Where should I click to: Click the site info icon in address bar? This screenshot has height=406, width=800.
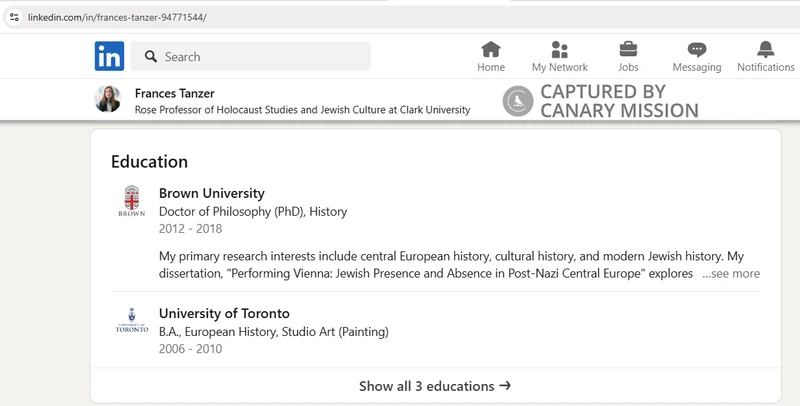click(x=14, y=17)
